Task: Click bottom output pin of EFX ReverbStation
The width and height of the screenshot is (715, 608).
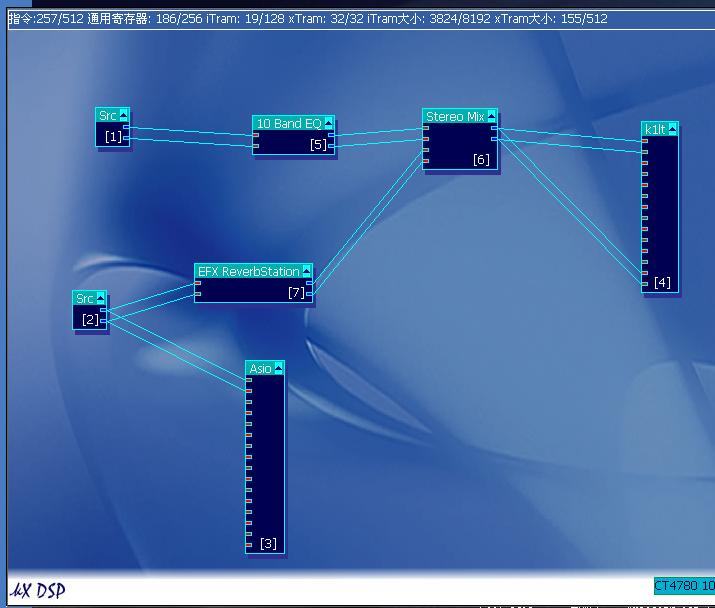Action: click(310, 294)
